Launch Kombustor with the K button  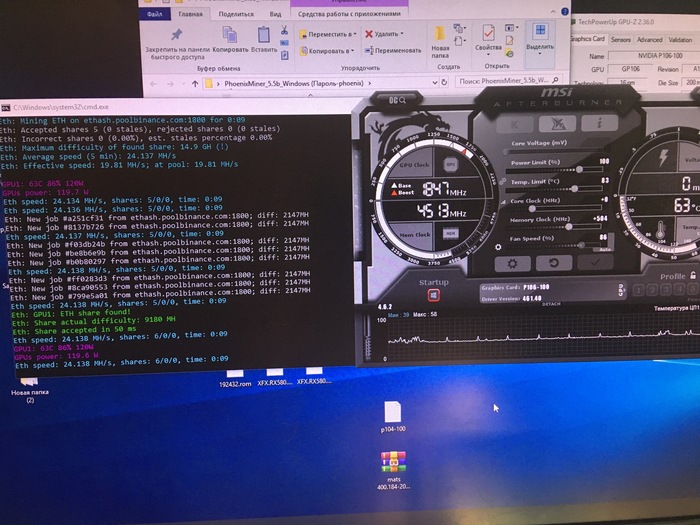[515, 125]
